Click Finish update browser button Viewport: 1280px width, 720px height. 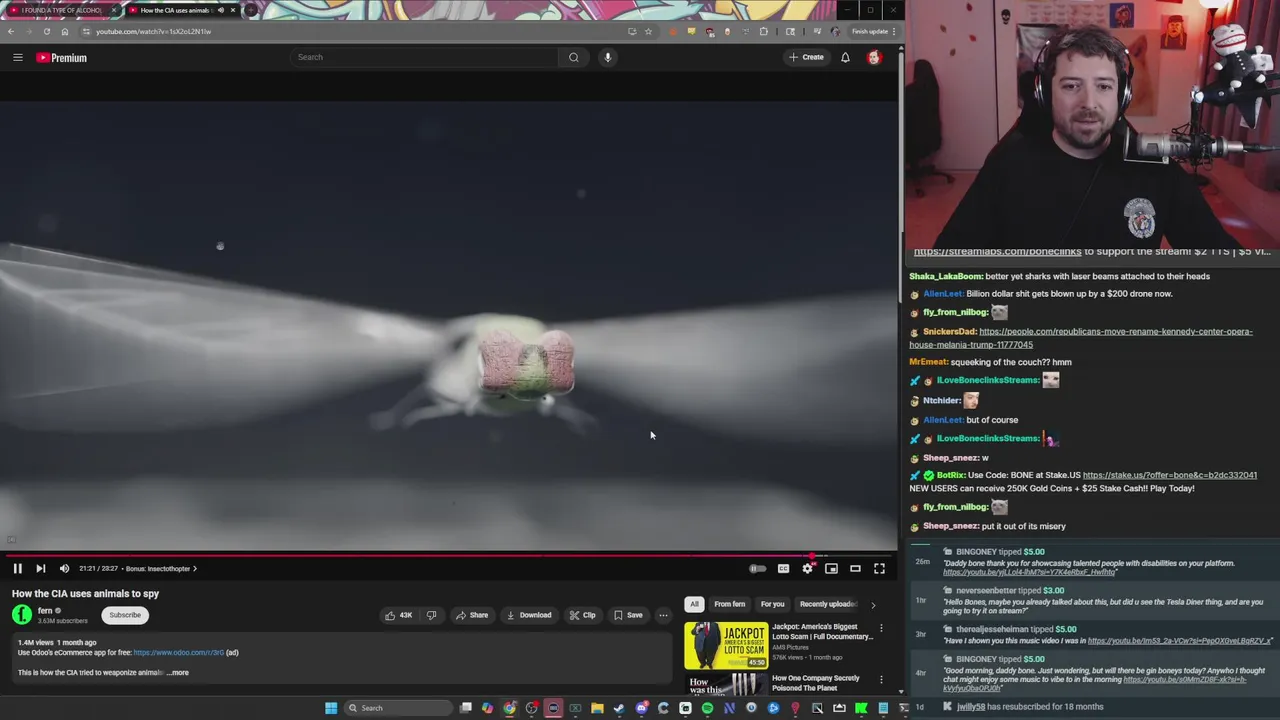[x=872, y=31]
